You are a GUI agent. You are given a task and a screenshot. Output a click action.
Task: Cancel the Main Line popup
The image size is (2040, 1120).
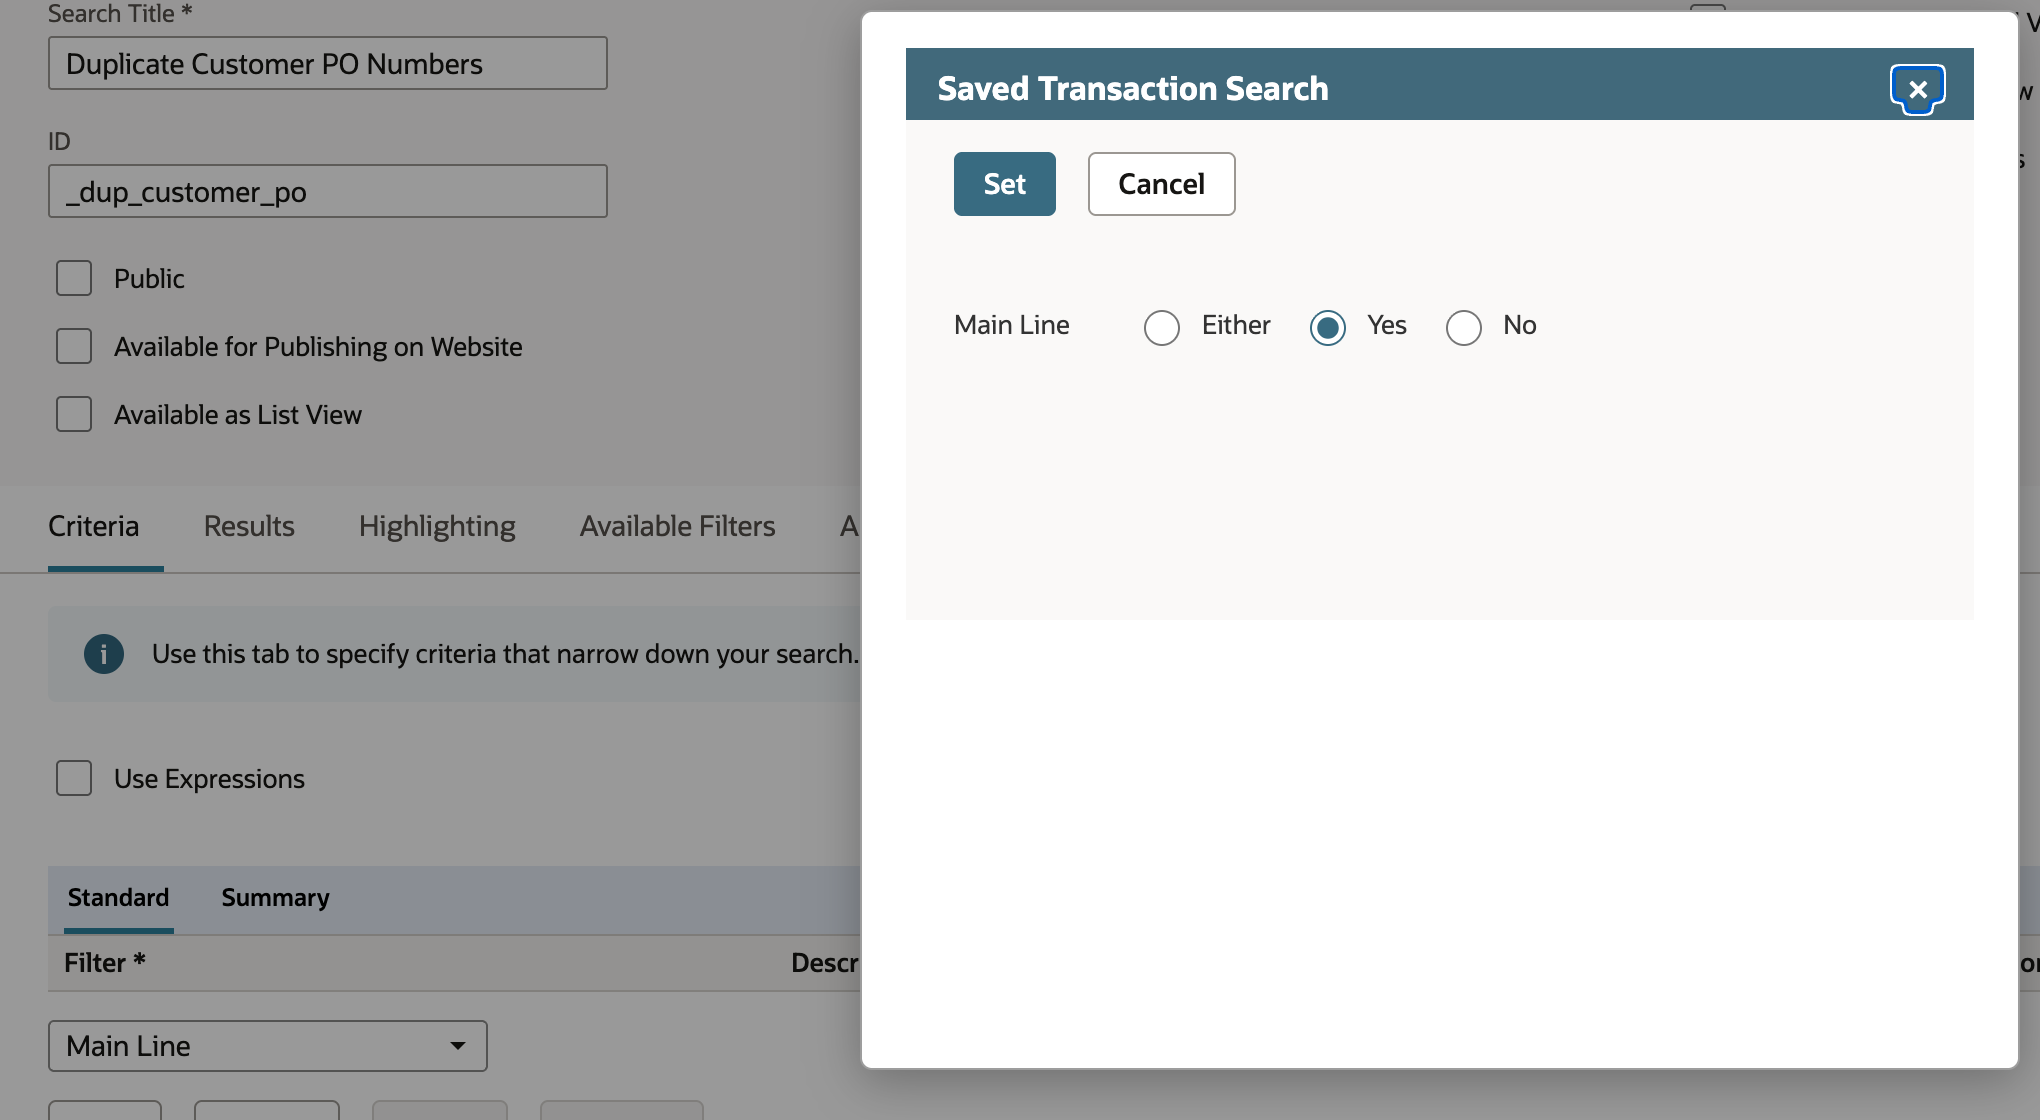pyautogui.click(x=1161, y=184)
